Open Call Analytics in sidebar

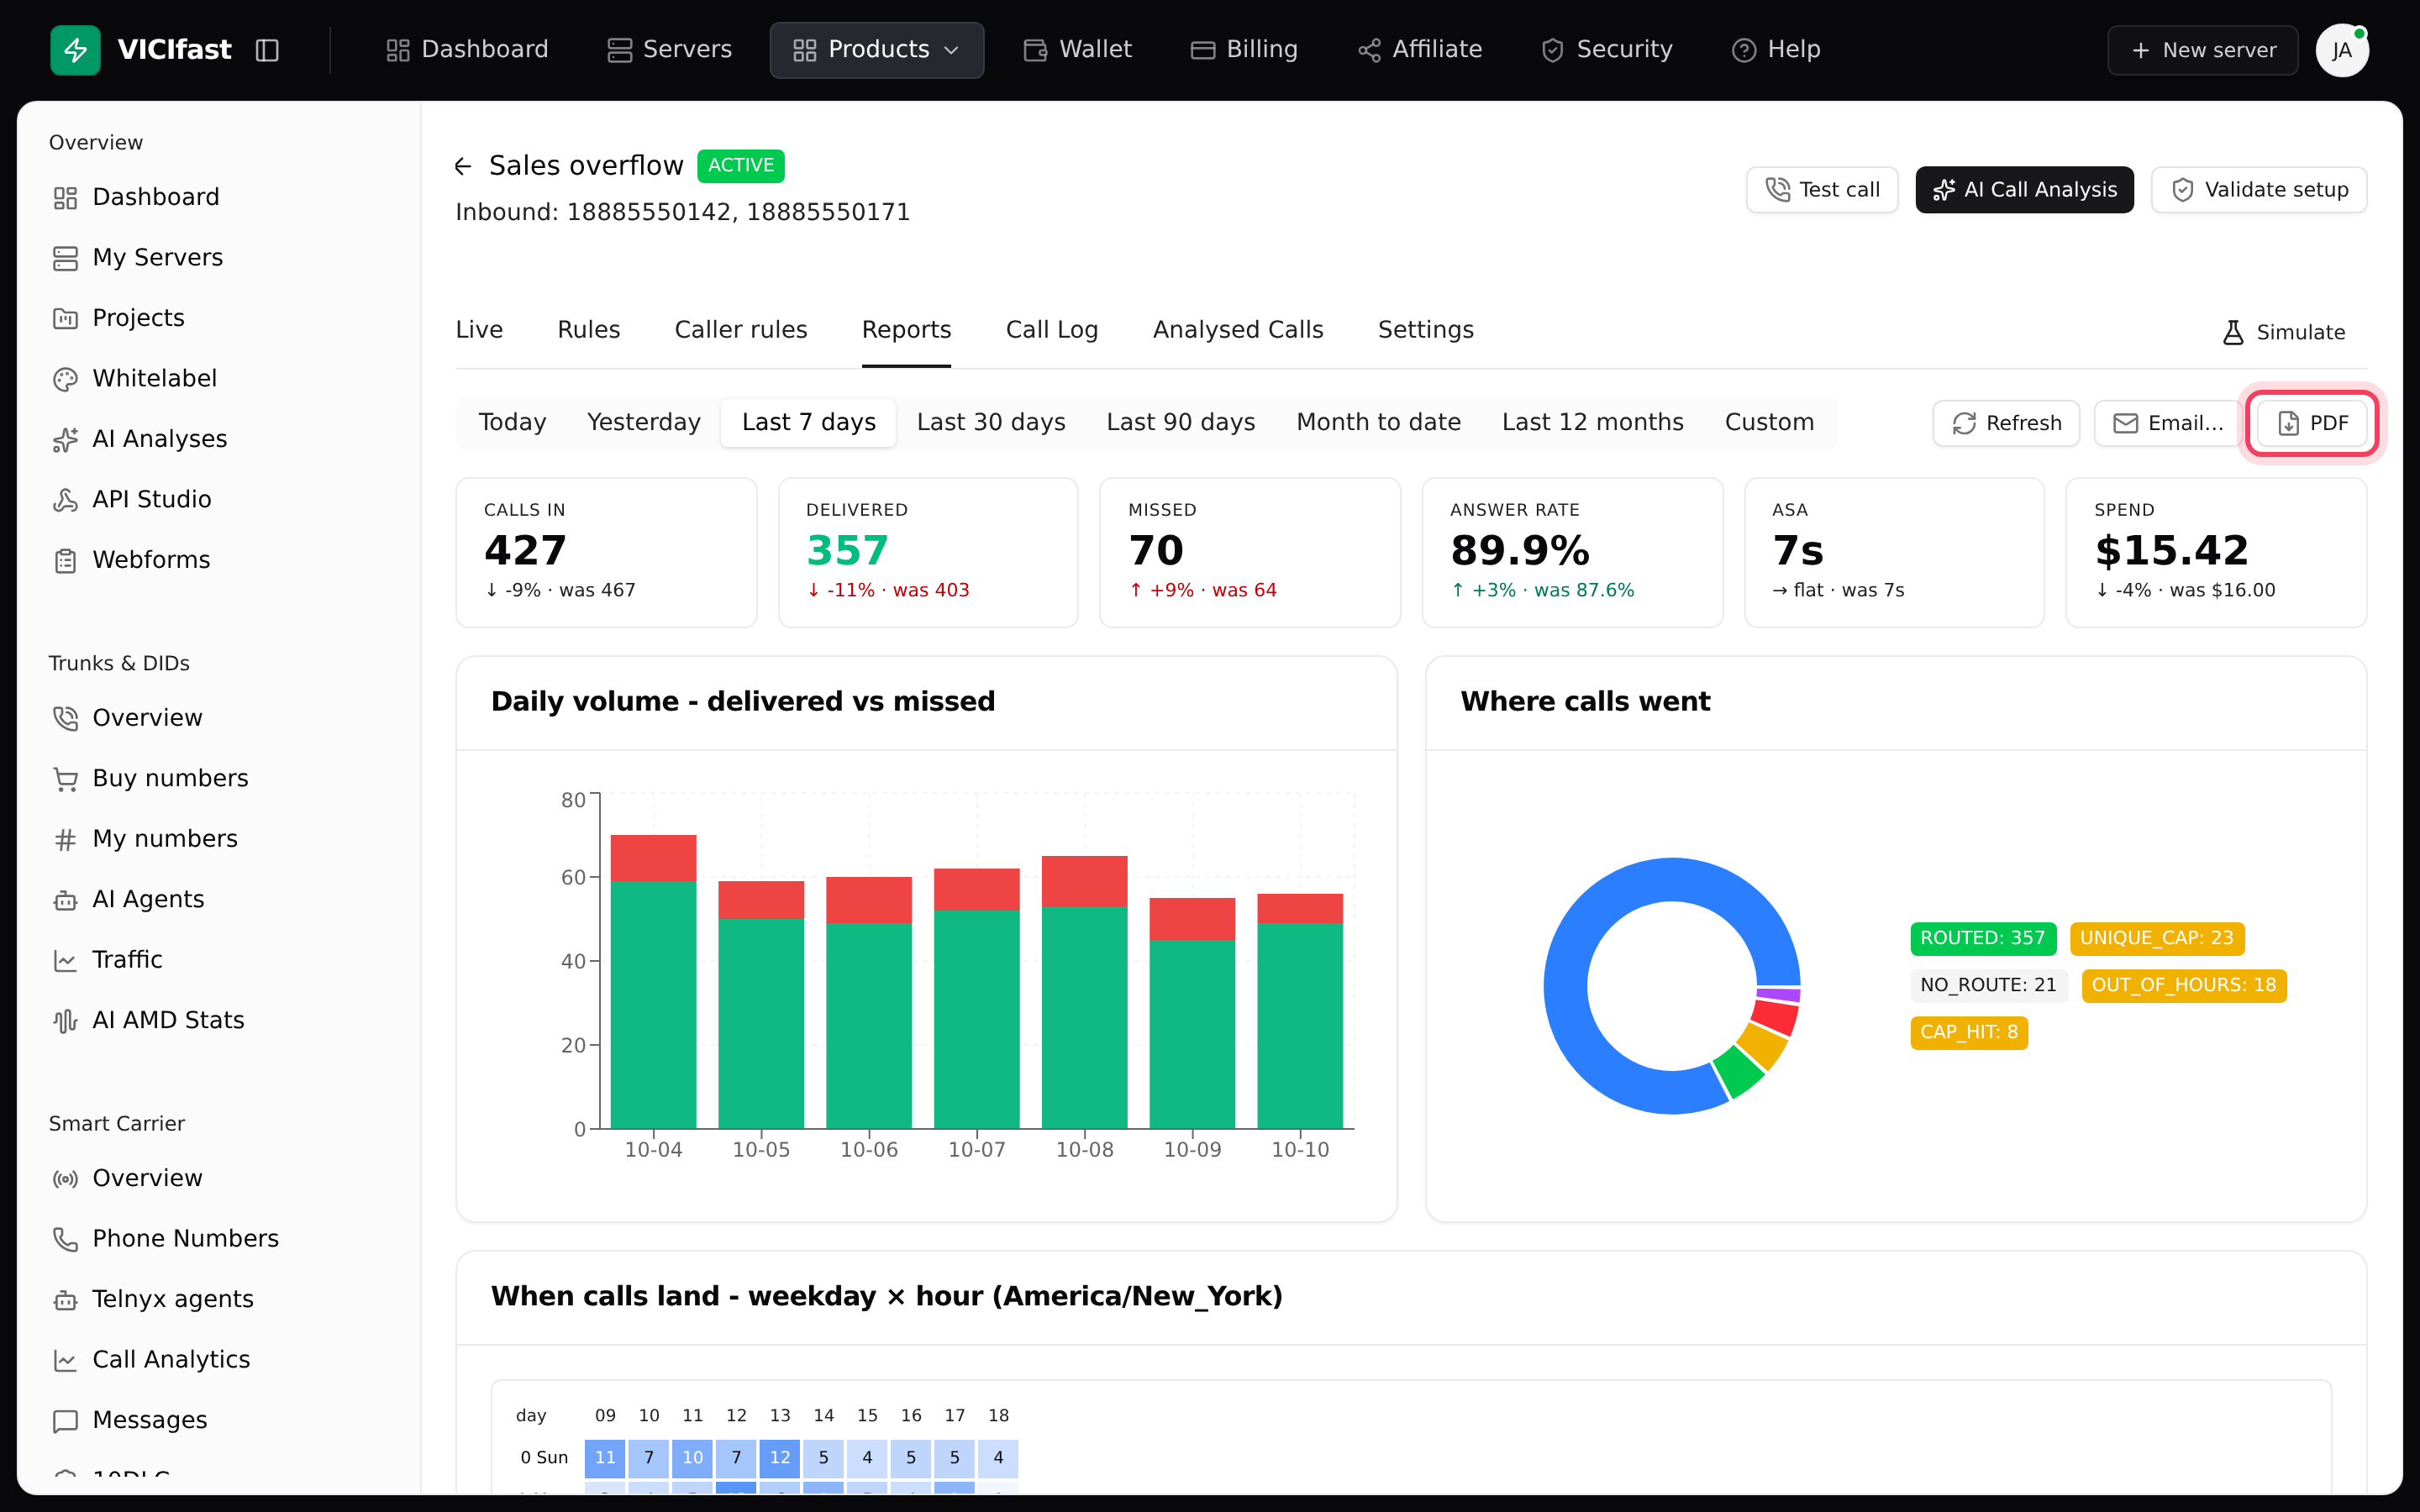tap(219, 1360)
